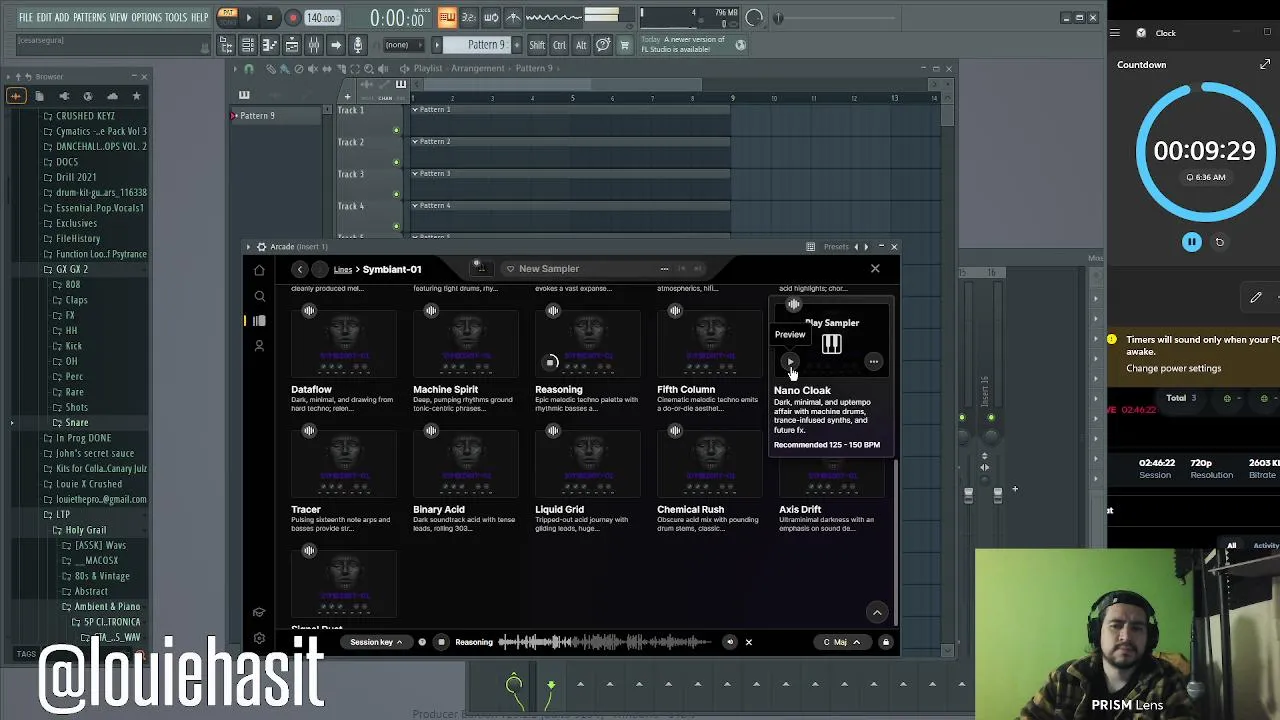Go back in Arcade browser
This screenshot has width=1280, height=720.
[x=299, y=269]
